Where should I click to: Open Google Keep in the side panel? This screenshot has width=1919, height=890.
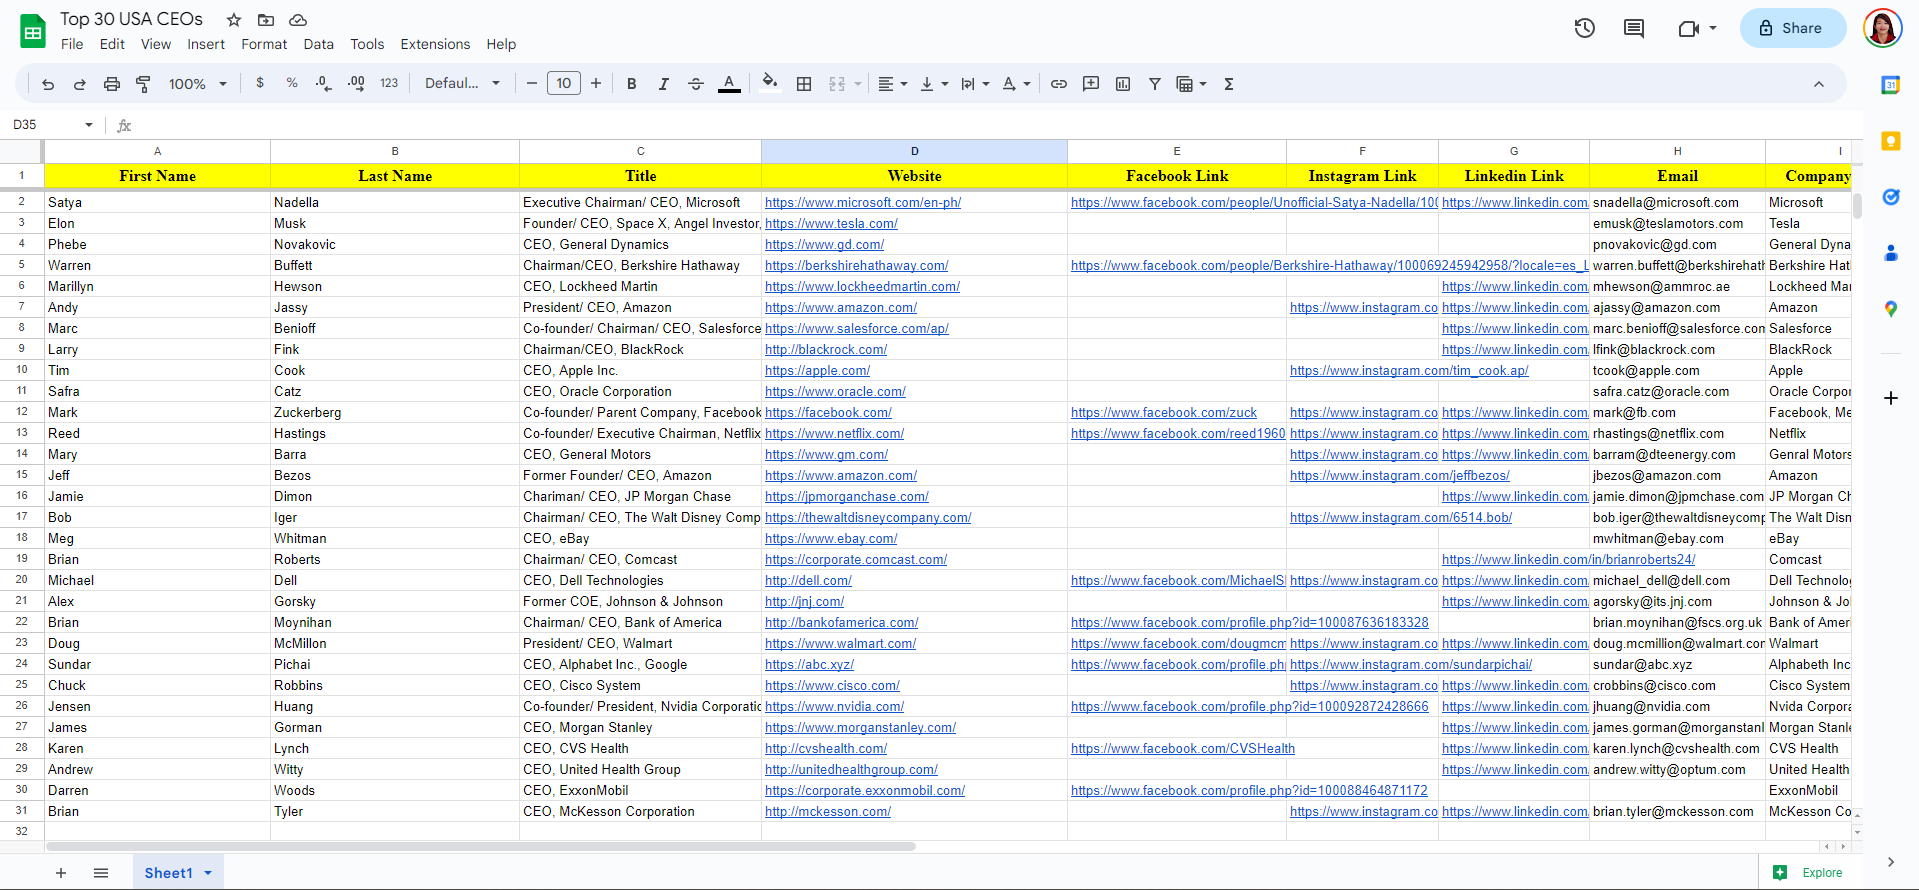click(x=1891, y=141)
